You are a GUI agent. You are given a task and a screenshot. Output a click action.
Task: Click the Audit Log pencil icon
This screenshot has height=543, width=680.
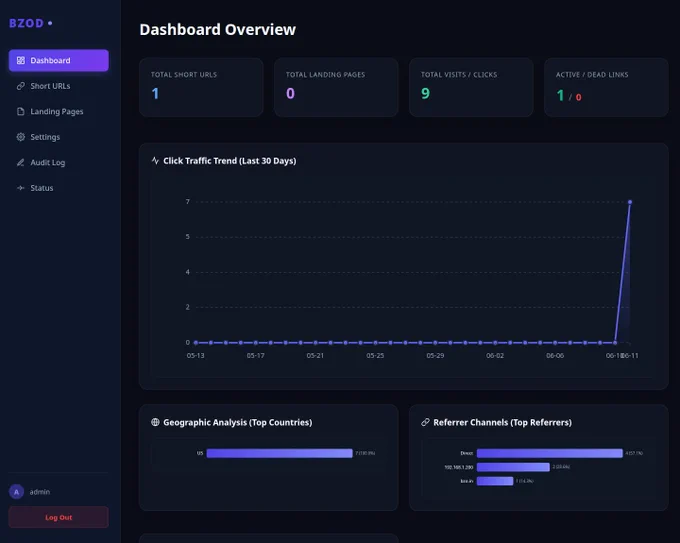coord(21,163)
